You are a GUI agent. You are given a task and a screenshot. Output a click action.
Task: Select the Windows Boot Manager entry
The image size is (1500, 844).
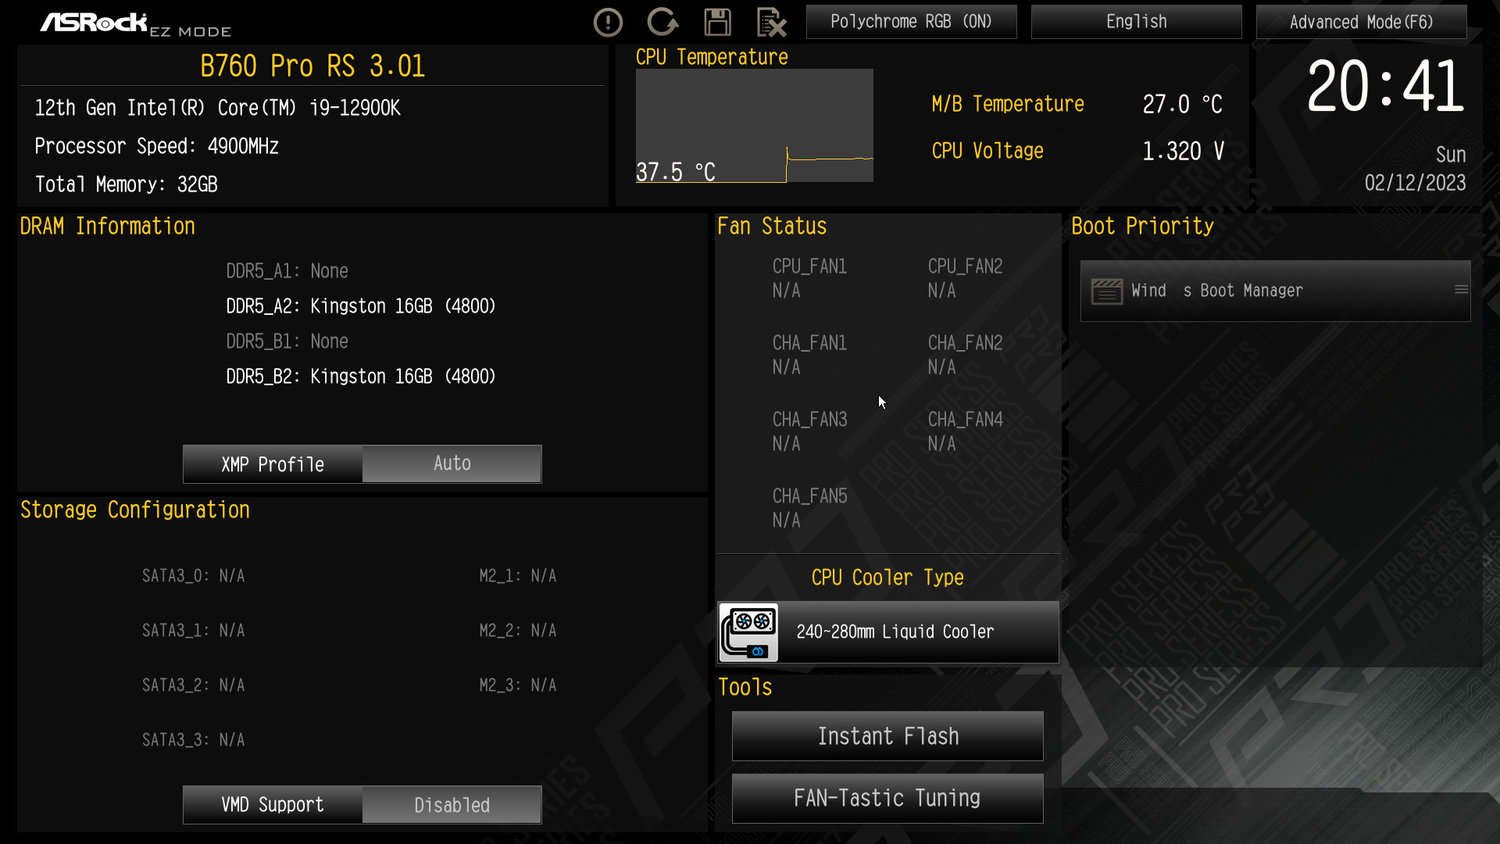coord(1275,291)
